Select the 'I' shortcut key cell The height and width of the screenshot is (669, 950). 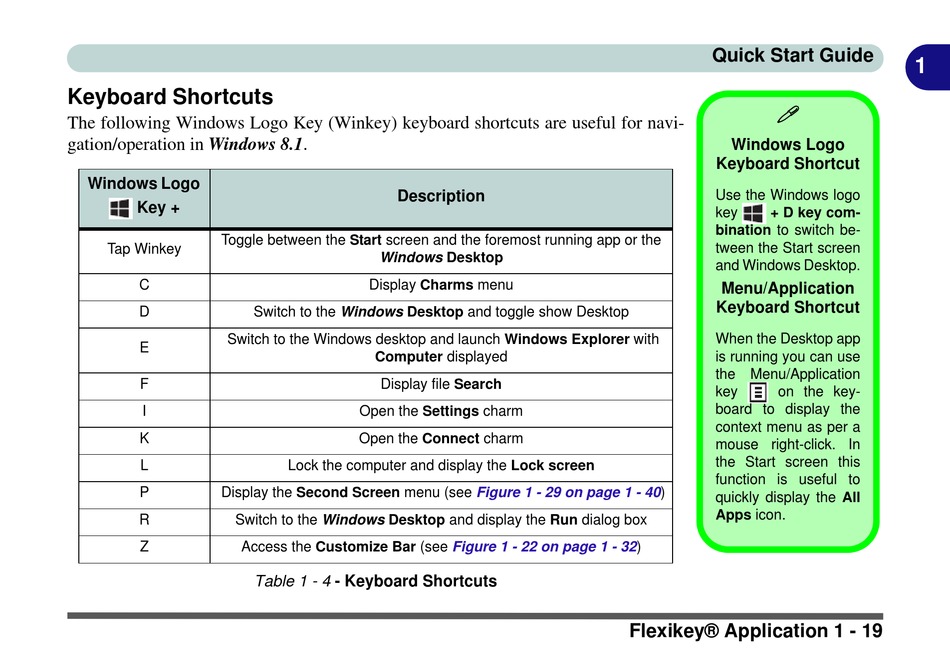pos(144,413)
